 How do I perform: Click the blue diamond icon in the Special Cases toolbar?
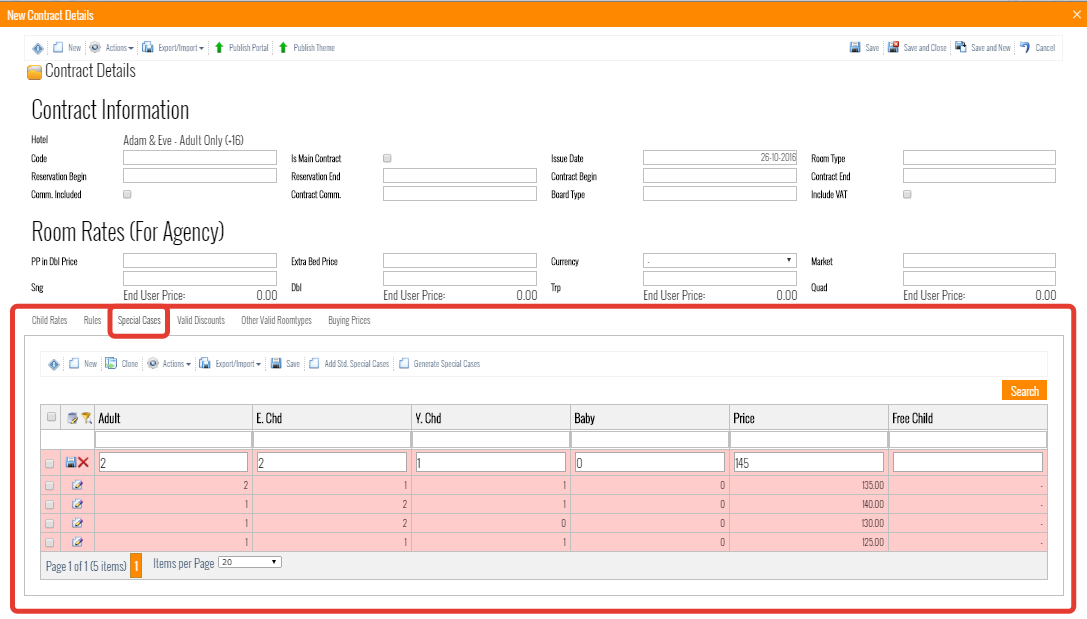[53, 364]
